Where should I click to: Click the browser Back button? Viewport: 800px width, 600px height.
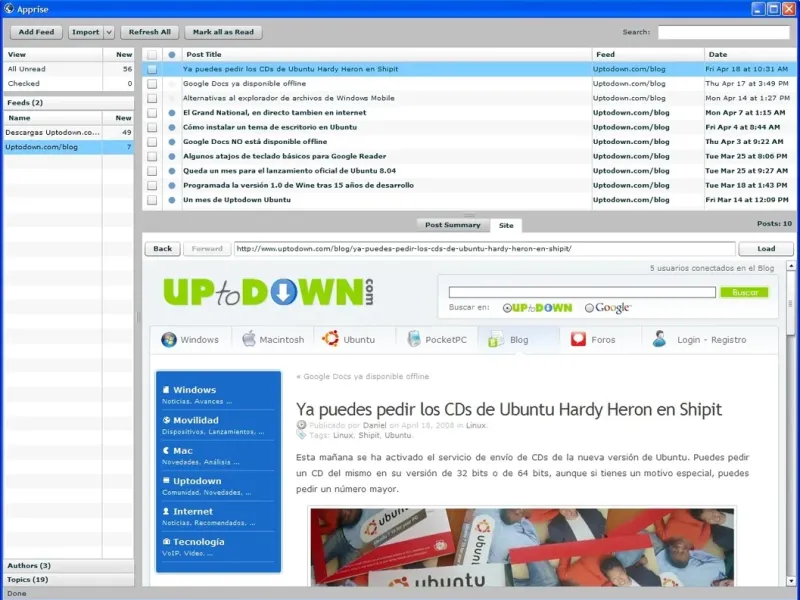(162, 248)
